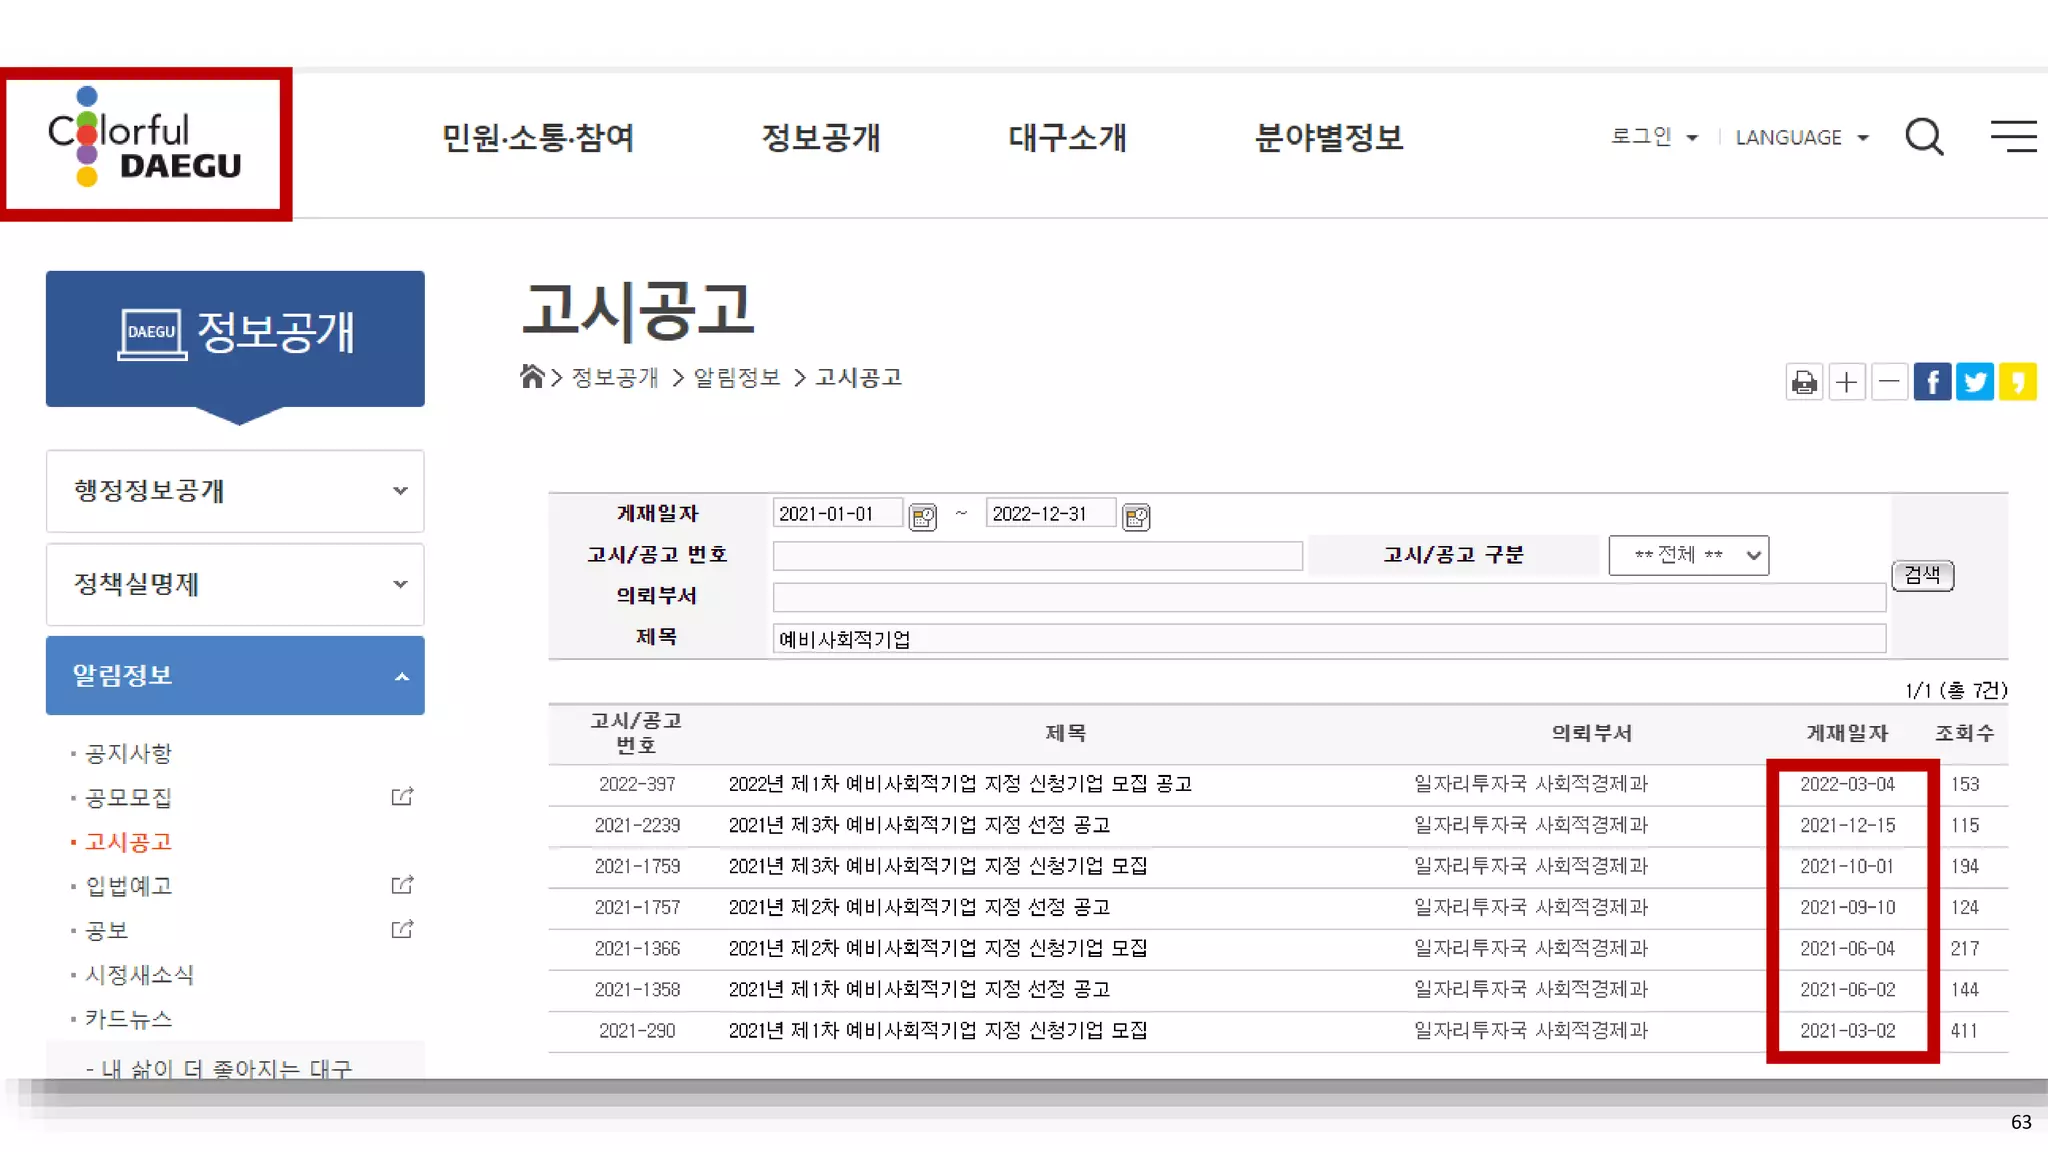
Task: Click the print page icon
Action: [1804, 382]
